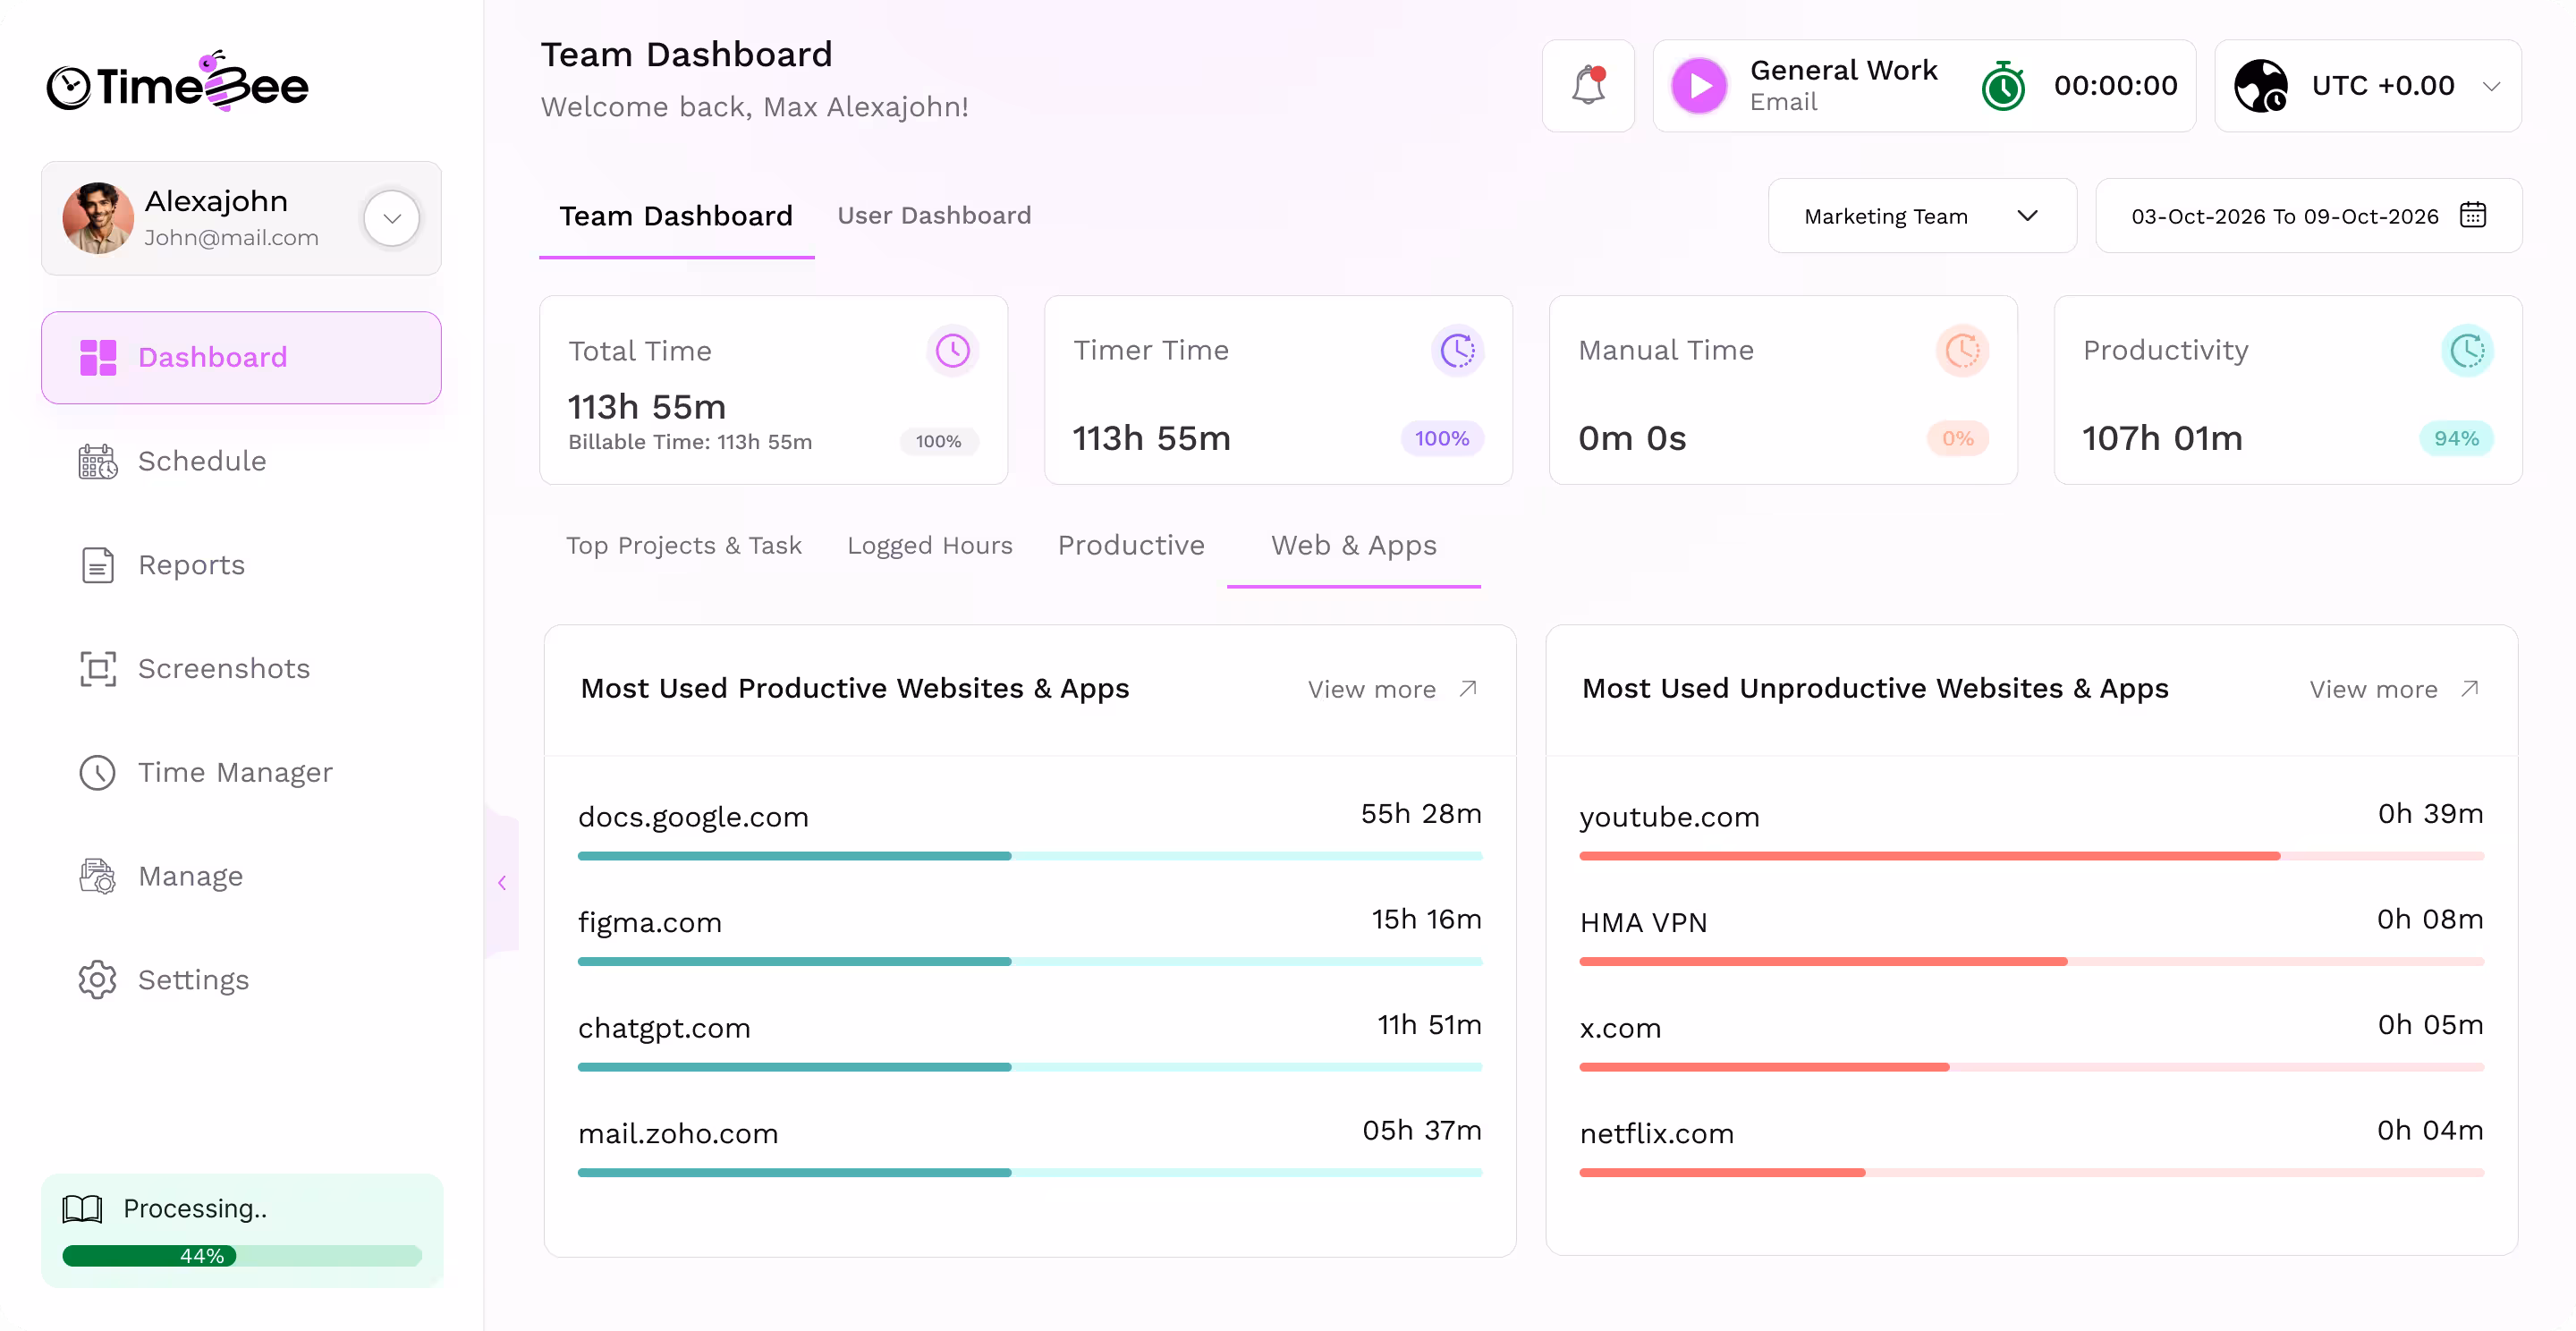Click the Screenshots capture icon
The image size is (2576, 1331).
pyautogui.click(x=98, y=669)
